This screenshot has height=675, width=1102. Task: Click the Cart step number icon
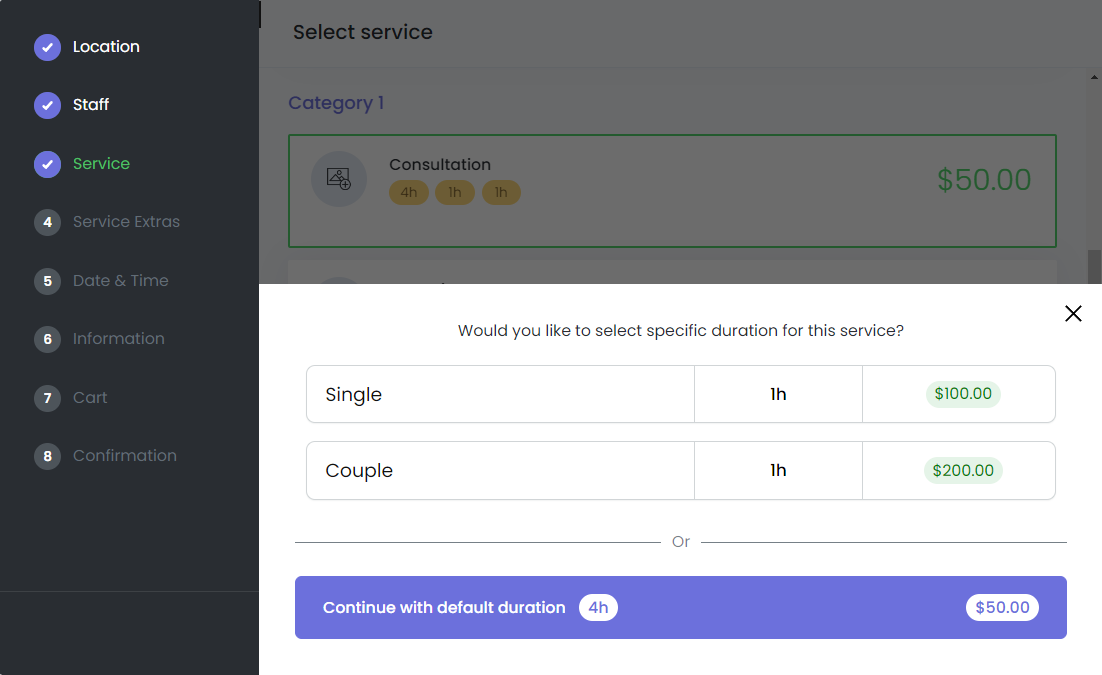click(x=47, y=398)
